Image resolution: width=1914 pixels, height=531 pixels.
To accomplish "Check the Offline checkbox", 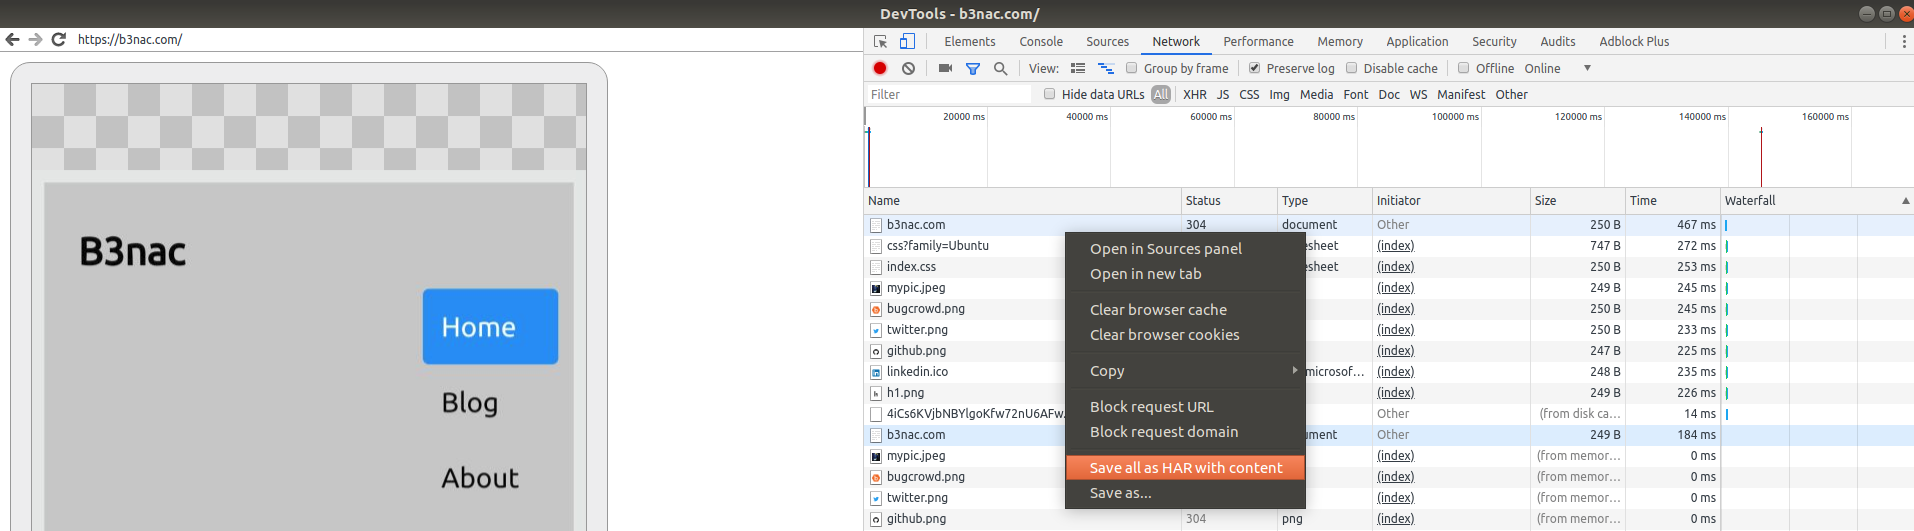I will pyautogui.click(x=1463, y=68).
